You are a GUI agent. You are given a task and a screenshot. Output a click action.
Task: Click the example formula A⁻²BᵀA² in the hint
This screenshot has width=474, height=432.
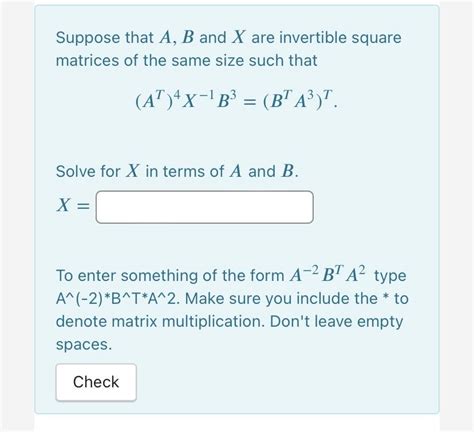tap(327, 275)
